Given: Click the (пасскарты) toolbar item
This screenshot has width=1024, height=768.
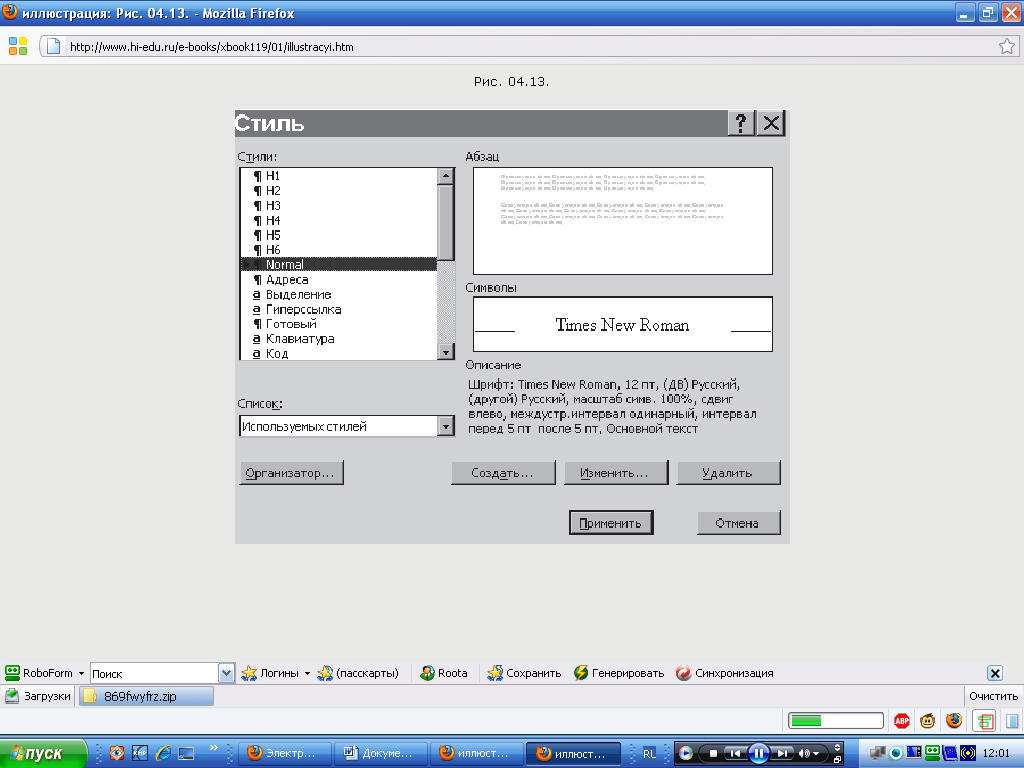Looking at the screenshot, I should [358, 673].
